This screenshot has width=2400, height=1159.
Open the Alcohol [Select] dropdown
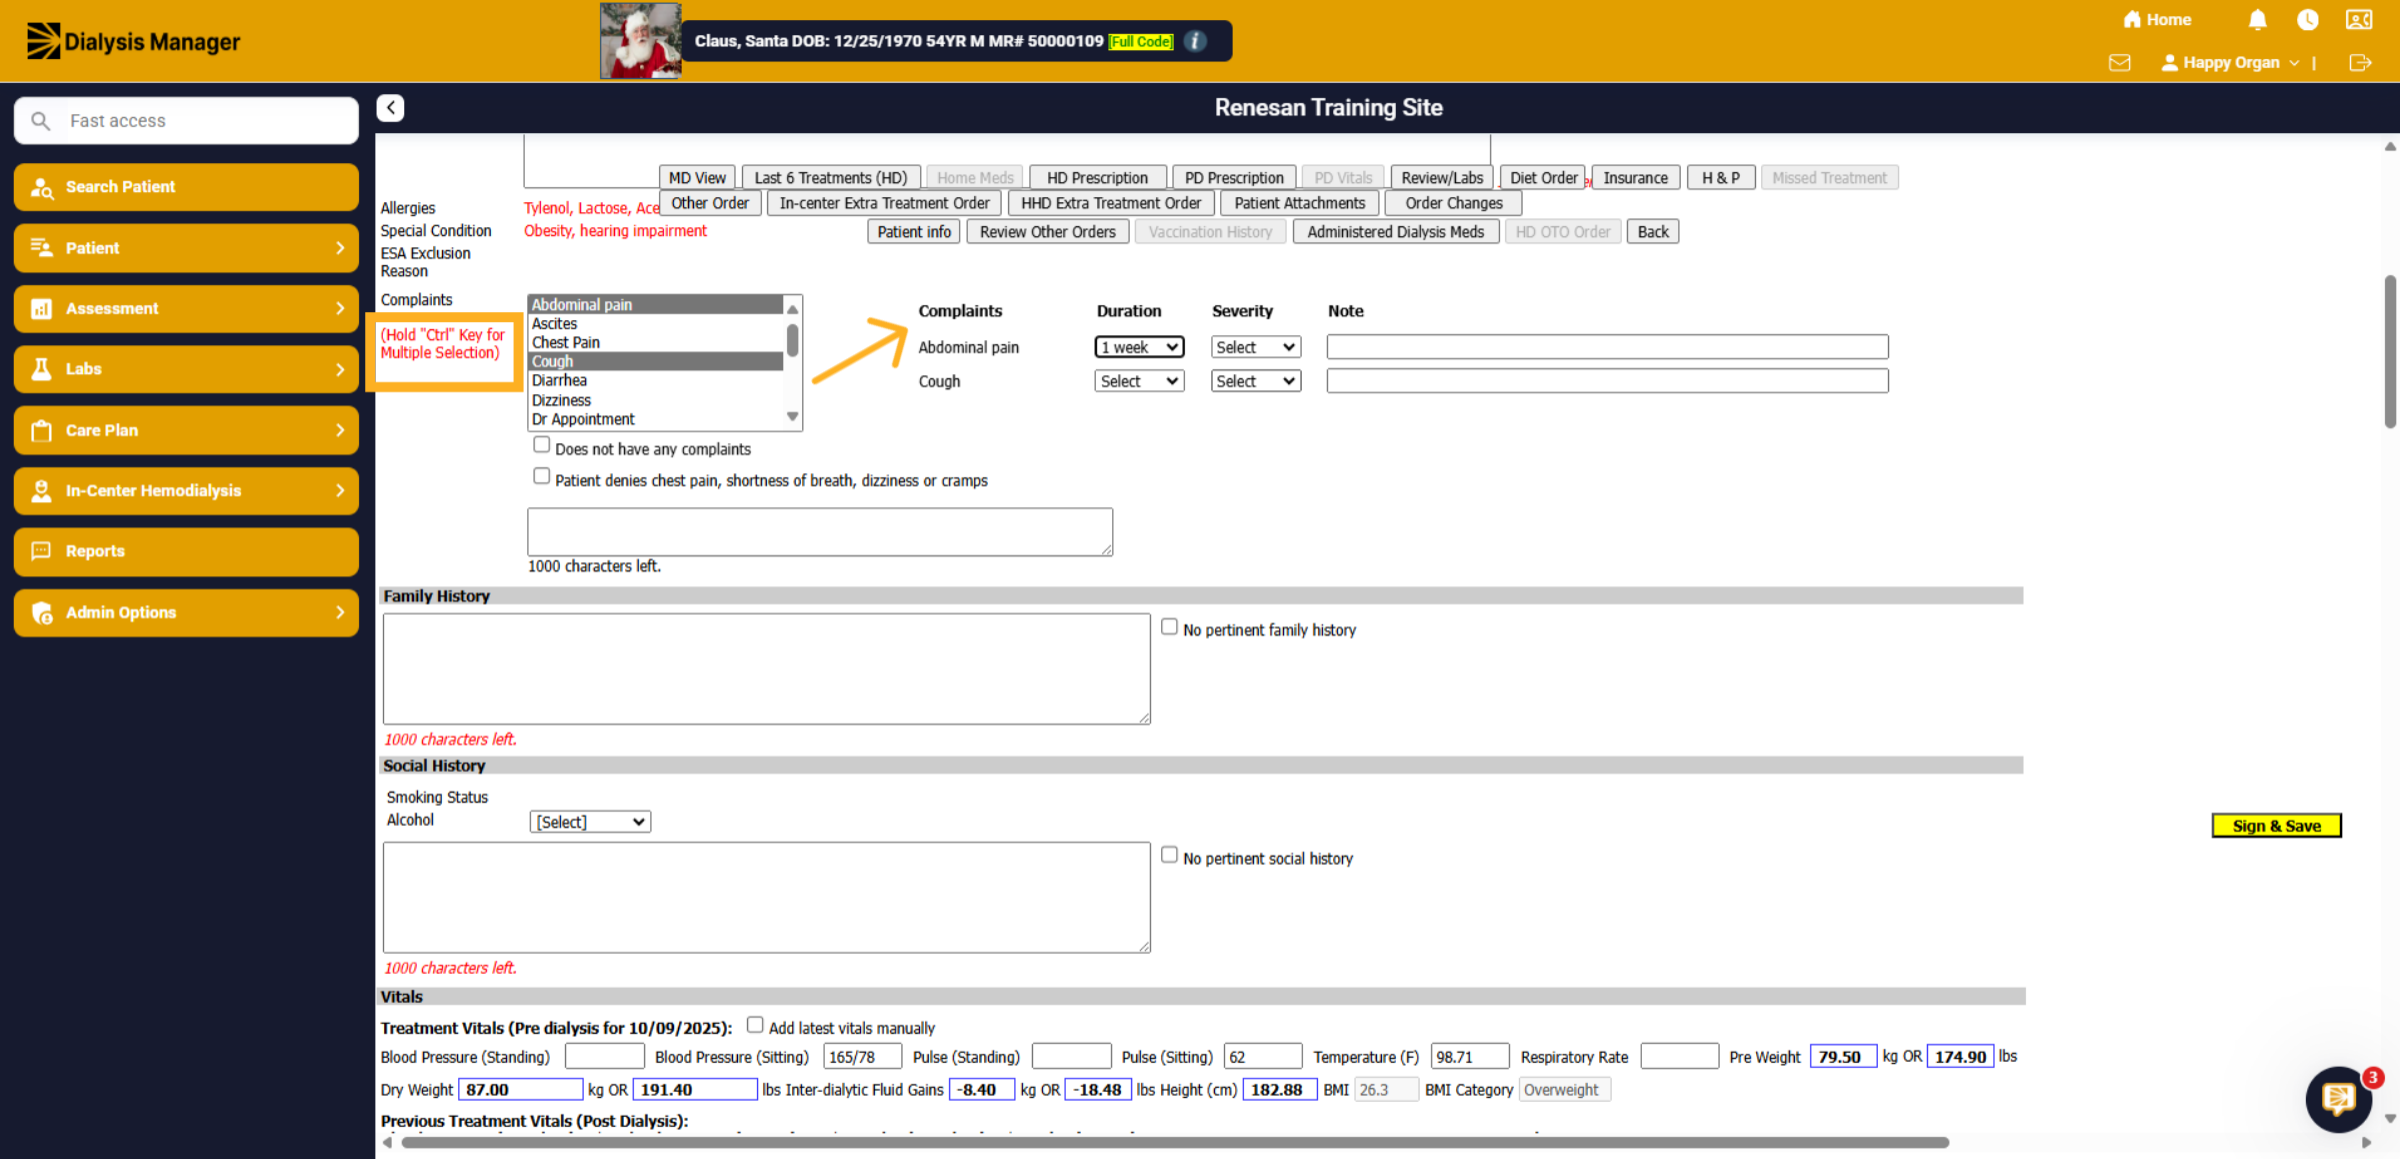coord(590,822)
